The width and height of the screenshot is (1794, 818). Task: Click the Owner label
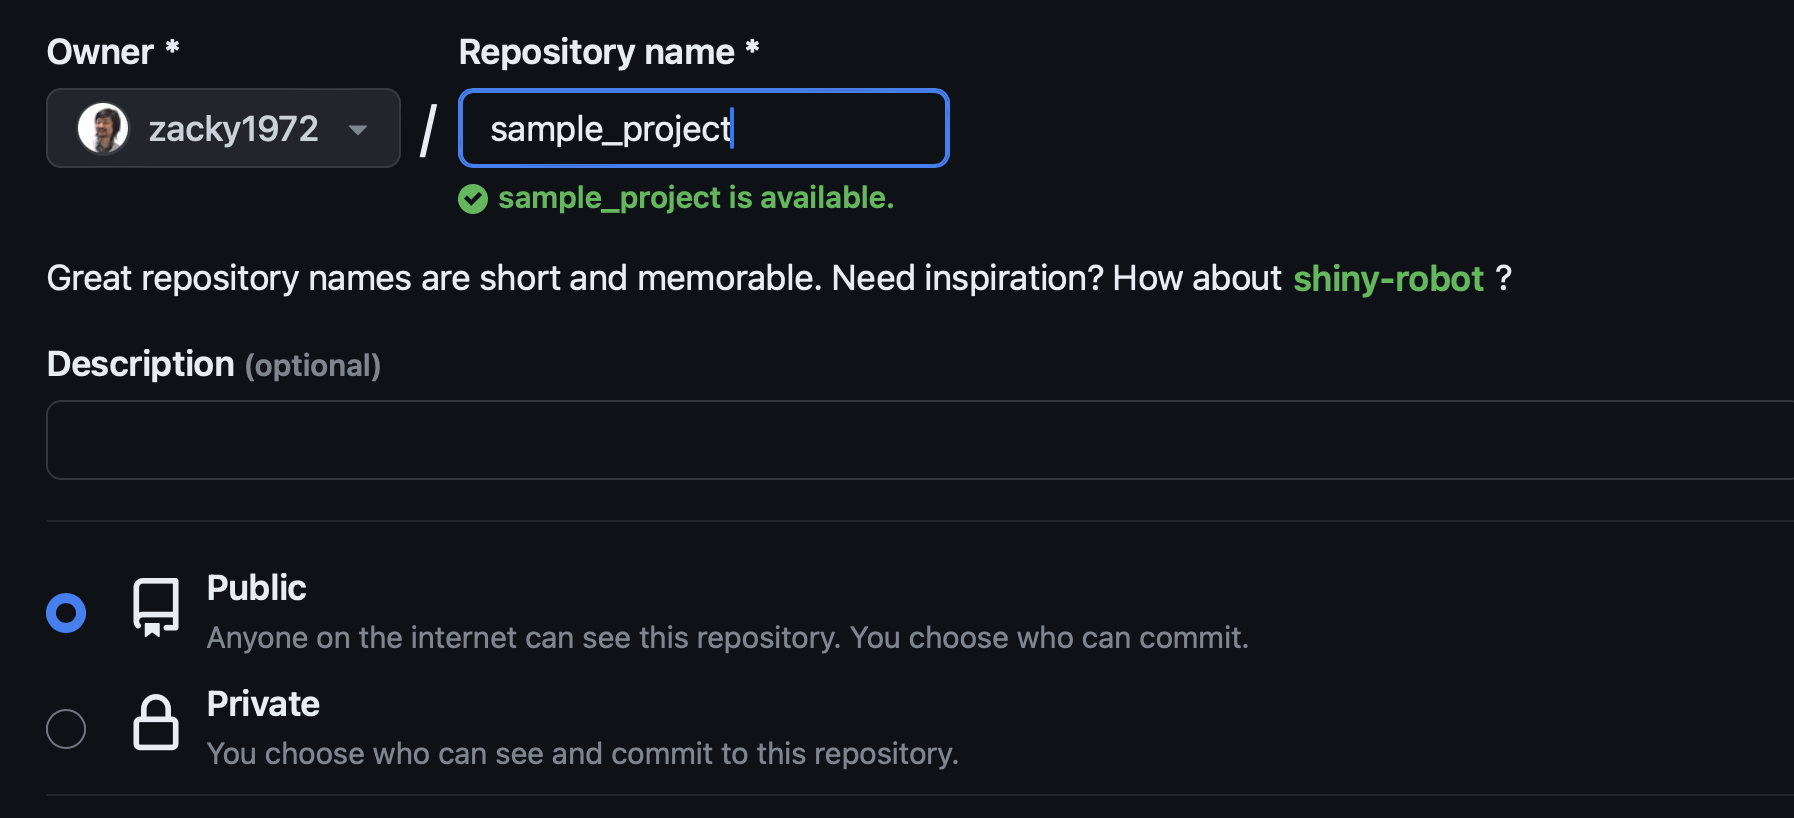[100, 52]
